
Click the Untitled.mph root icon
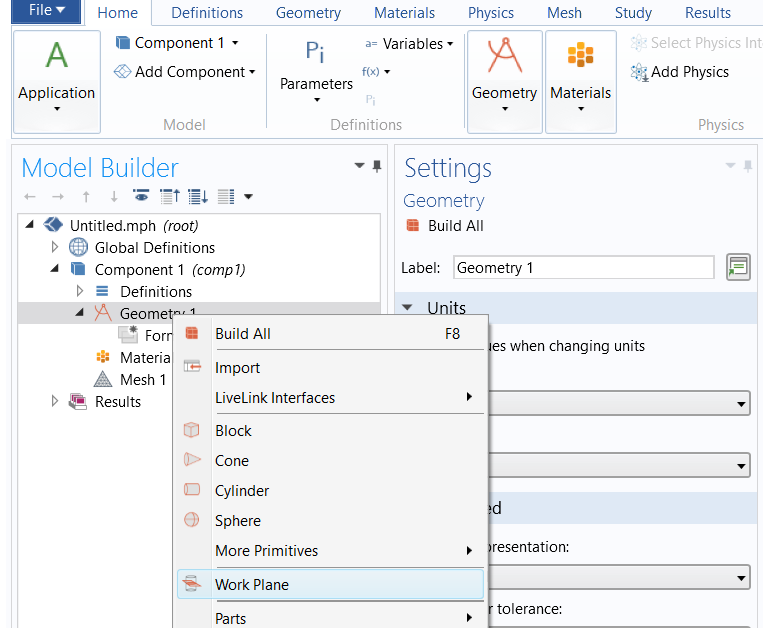(x=53, y=225)
